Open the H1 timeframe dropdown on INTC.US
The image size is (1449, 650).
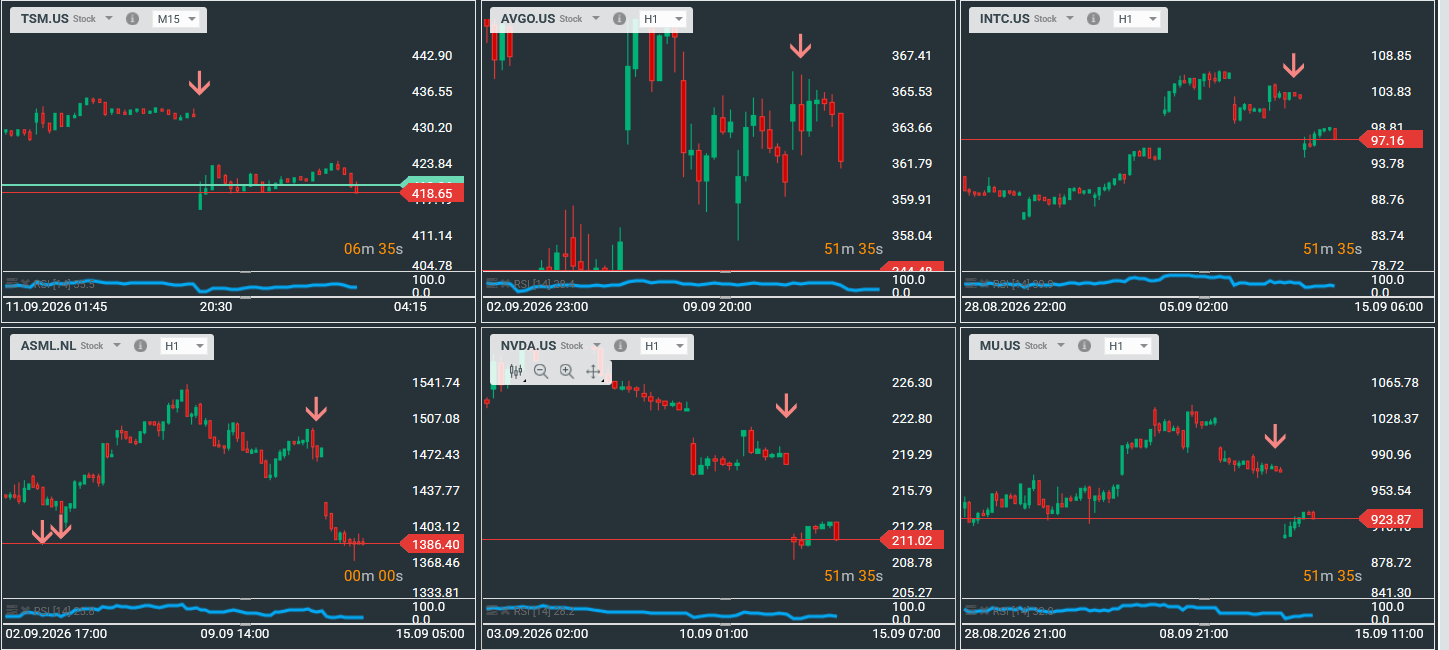click(x=1137, y=19)
